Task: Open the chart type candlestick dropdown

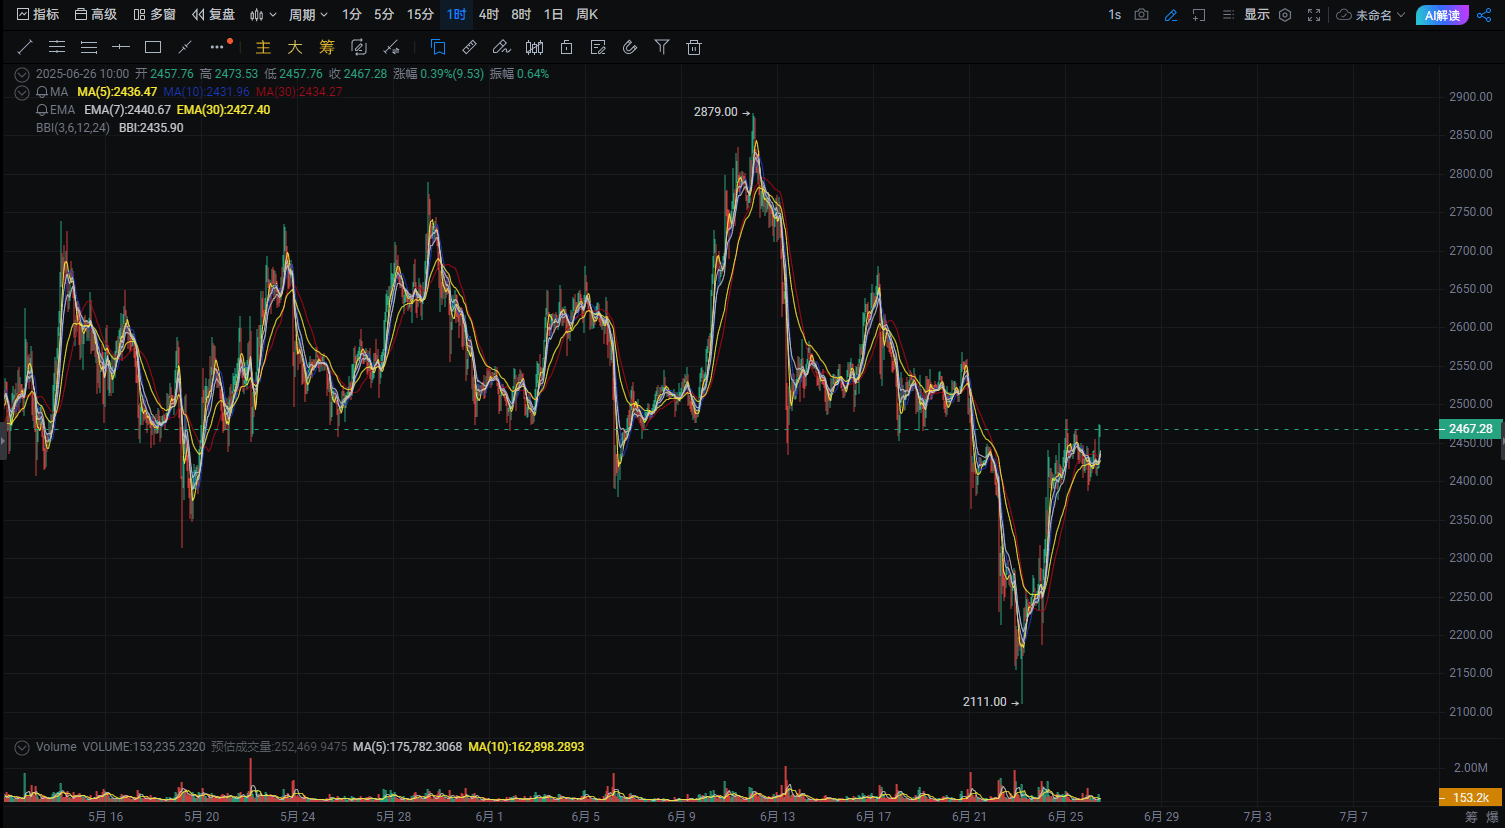Action: click(263, 15)
